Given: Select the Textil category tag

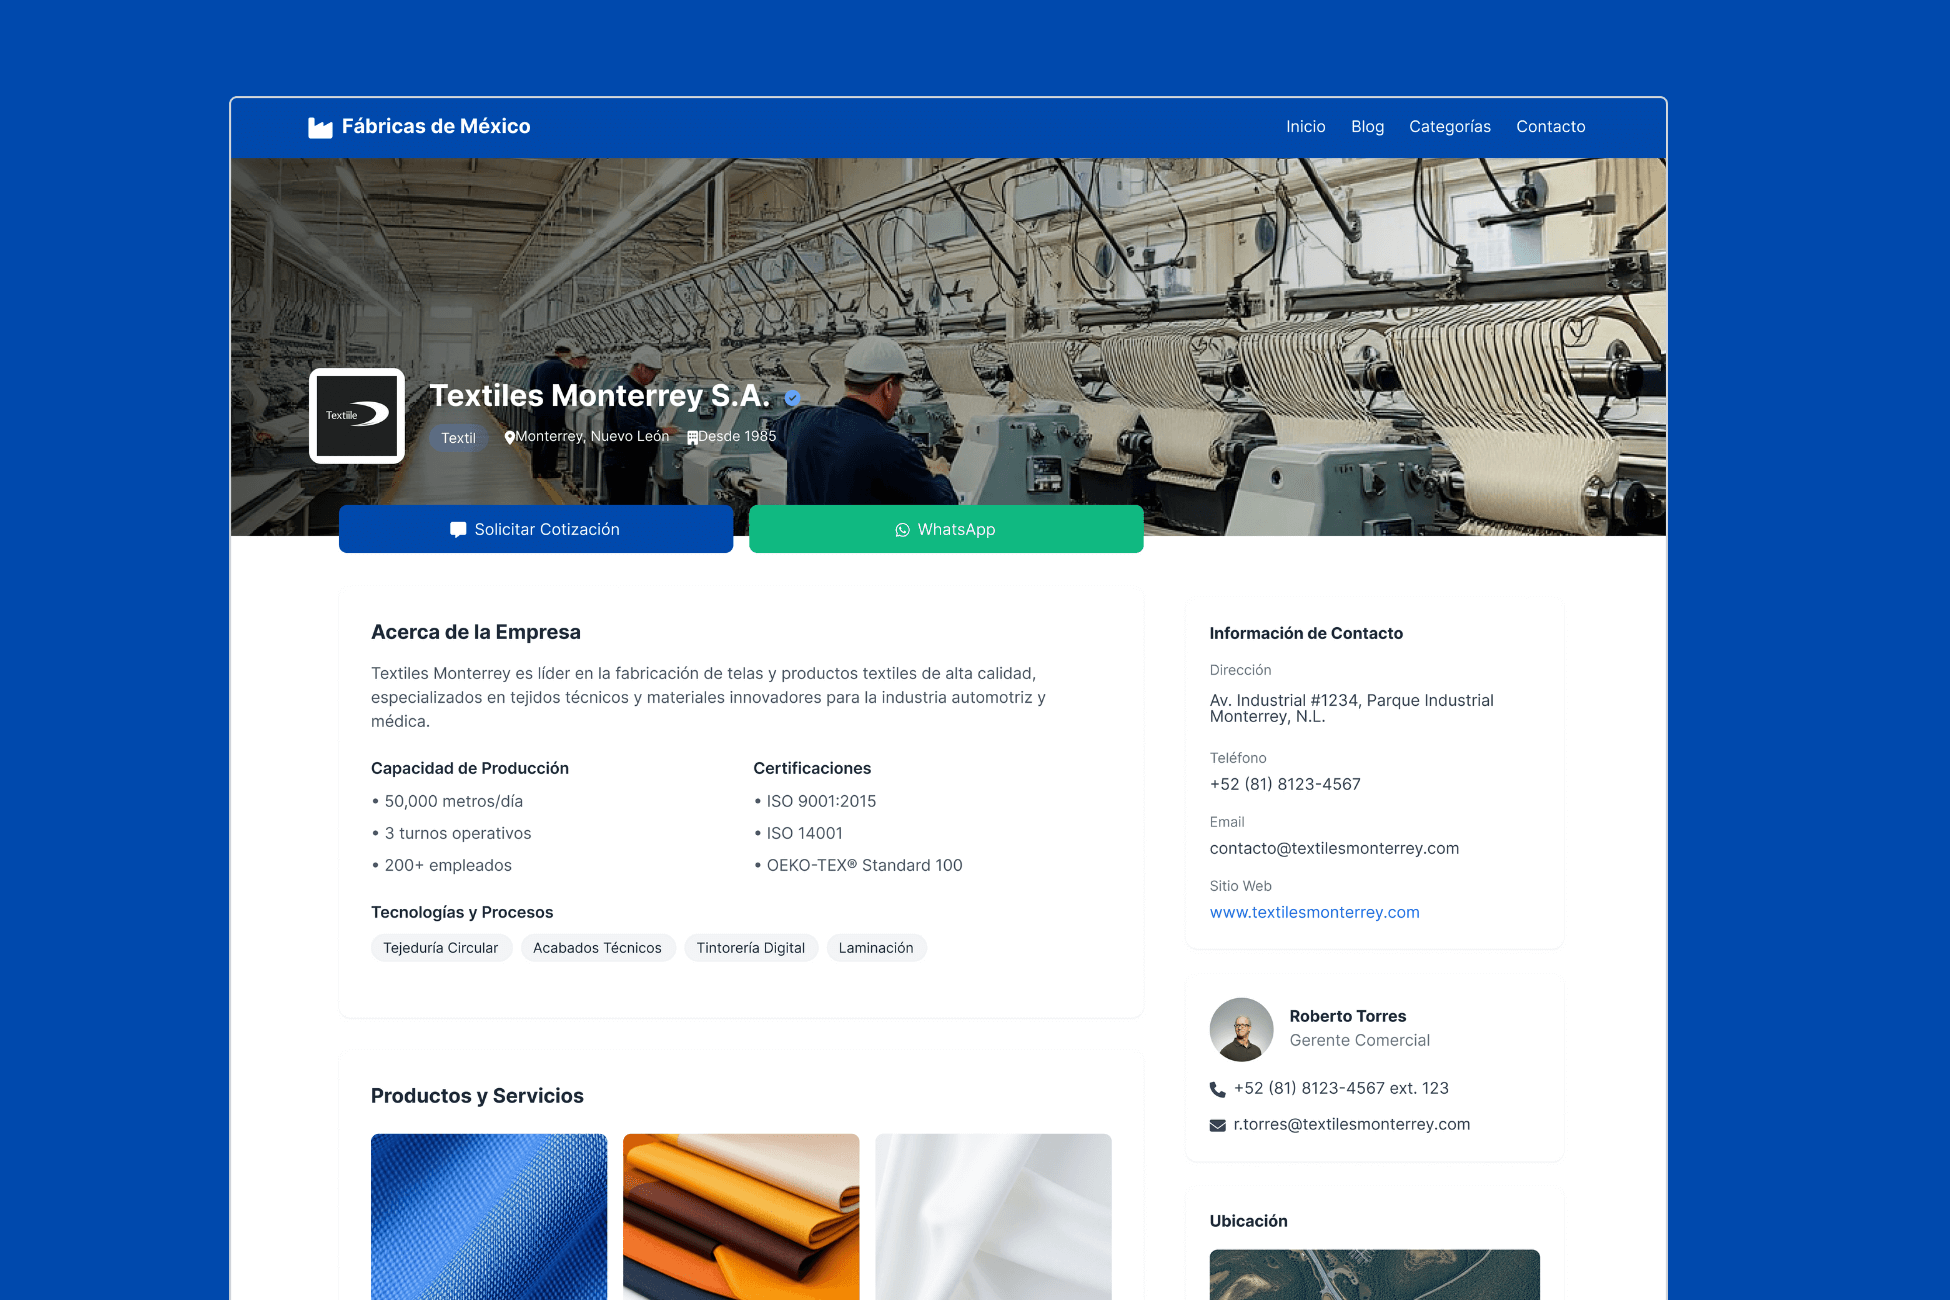Looking at the screenshot, I should (458, 438).
